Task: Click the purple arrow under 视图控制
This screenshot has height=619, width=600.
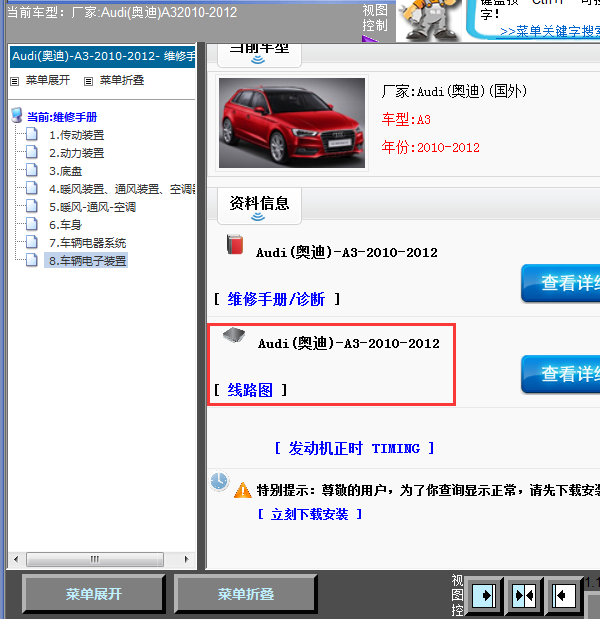Action: click(x=370, y=39)
